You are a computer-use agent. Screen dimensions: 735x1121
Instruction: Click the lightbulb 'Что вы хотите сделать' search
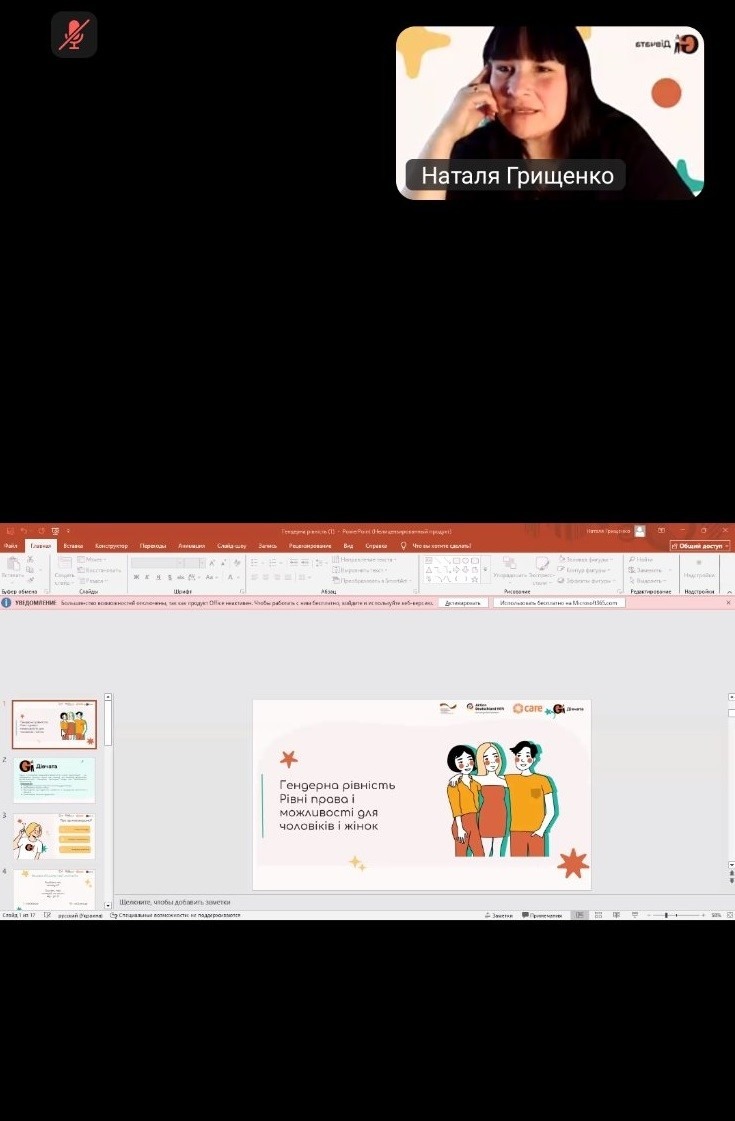point(403,546)
